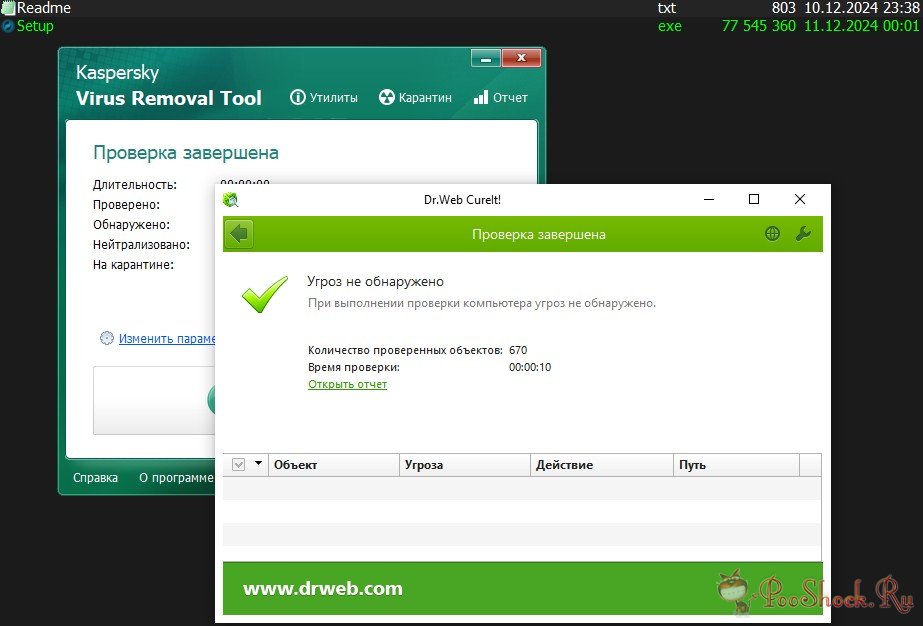Click Setup date 11.12.2024 00:01
The image size is (923, 626).
(861, 26)
